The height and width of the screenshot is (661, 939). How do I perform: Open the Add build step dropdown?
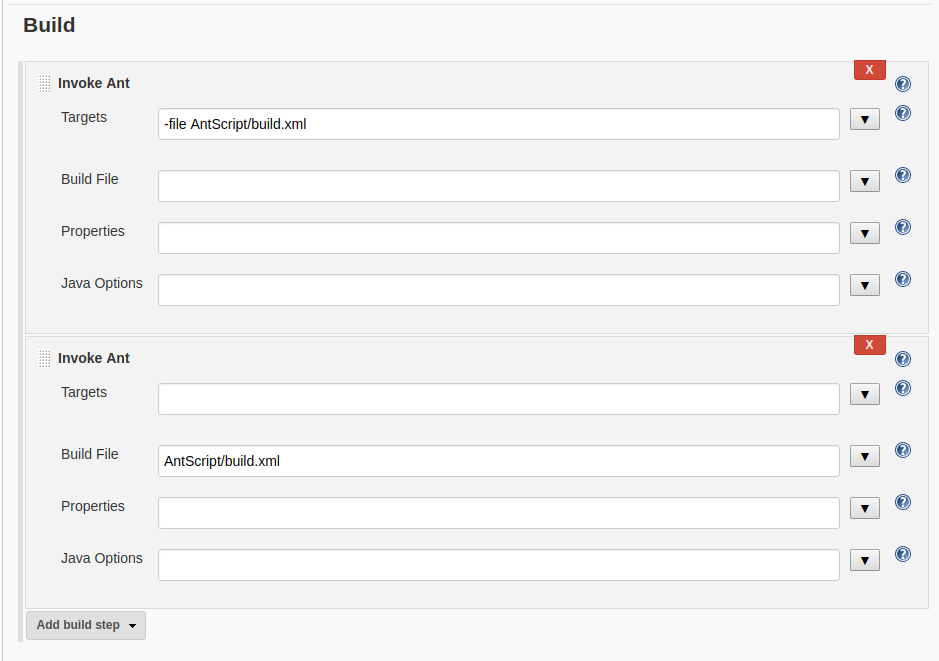click(86, 625)
